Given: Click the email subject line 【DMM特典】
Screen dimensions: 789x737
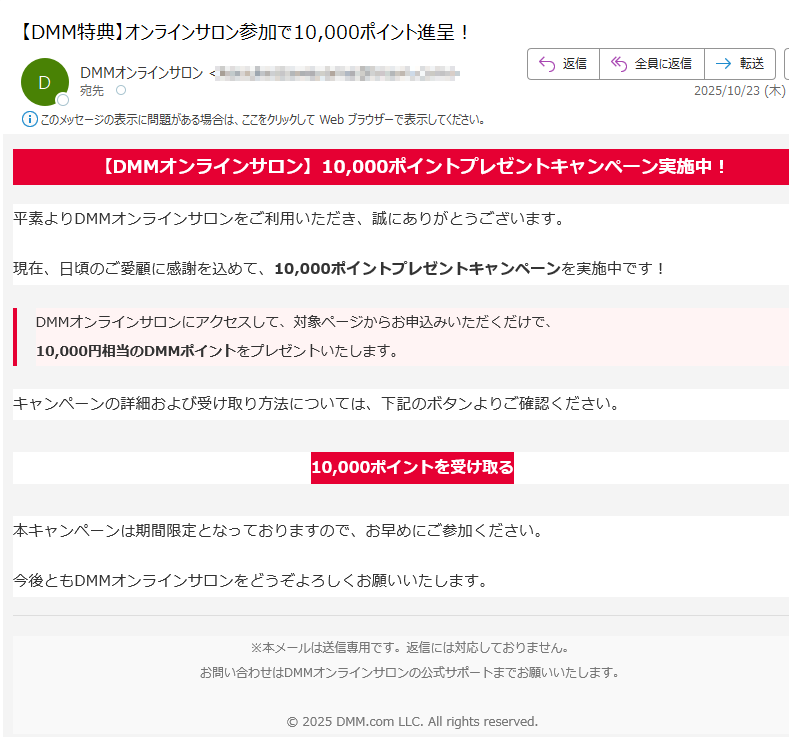Looking at the screenshot, I should pyautogui.click(x=244, y=33).
